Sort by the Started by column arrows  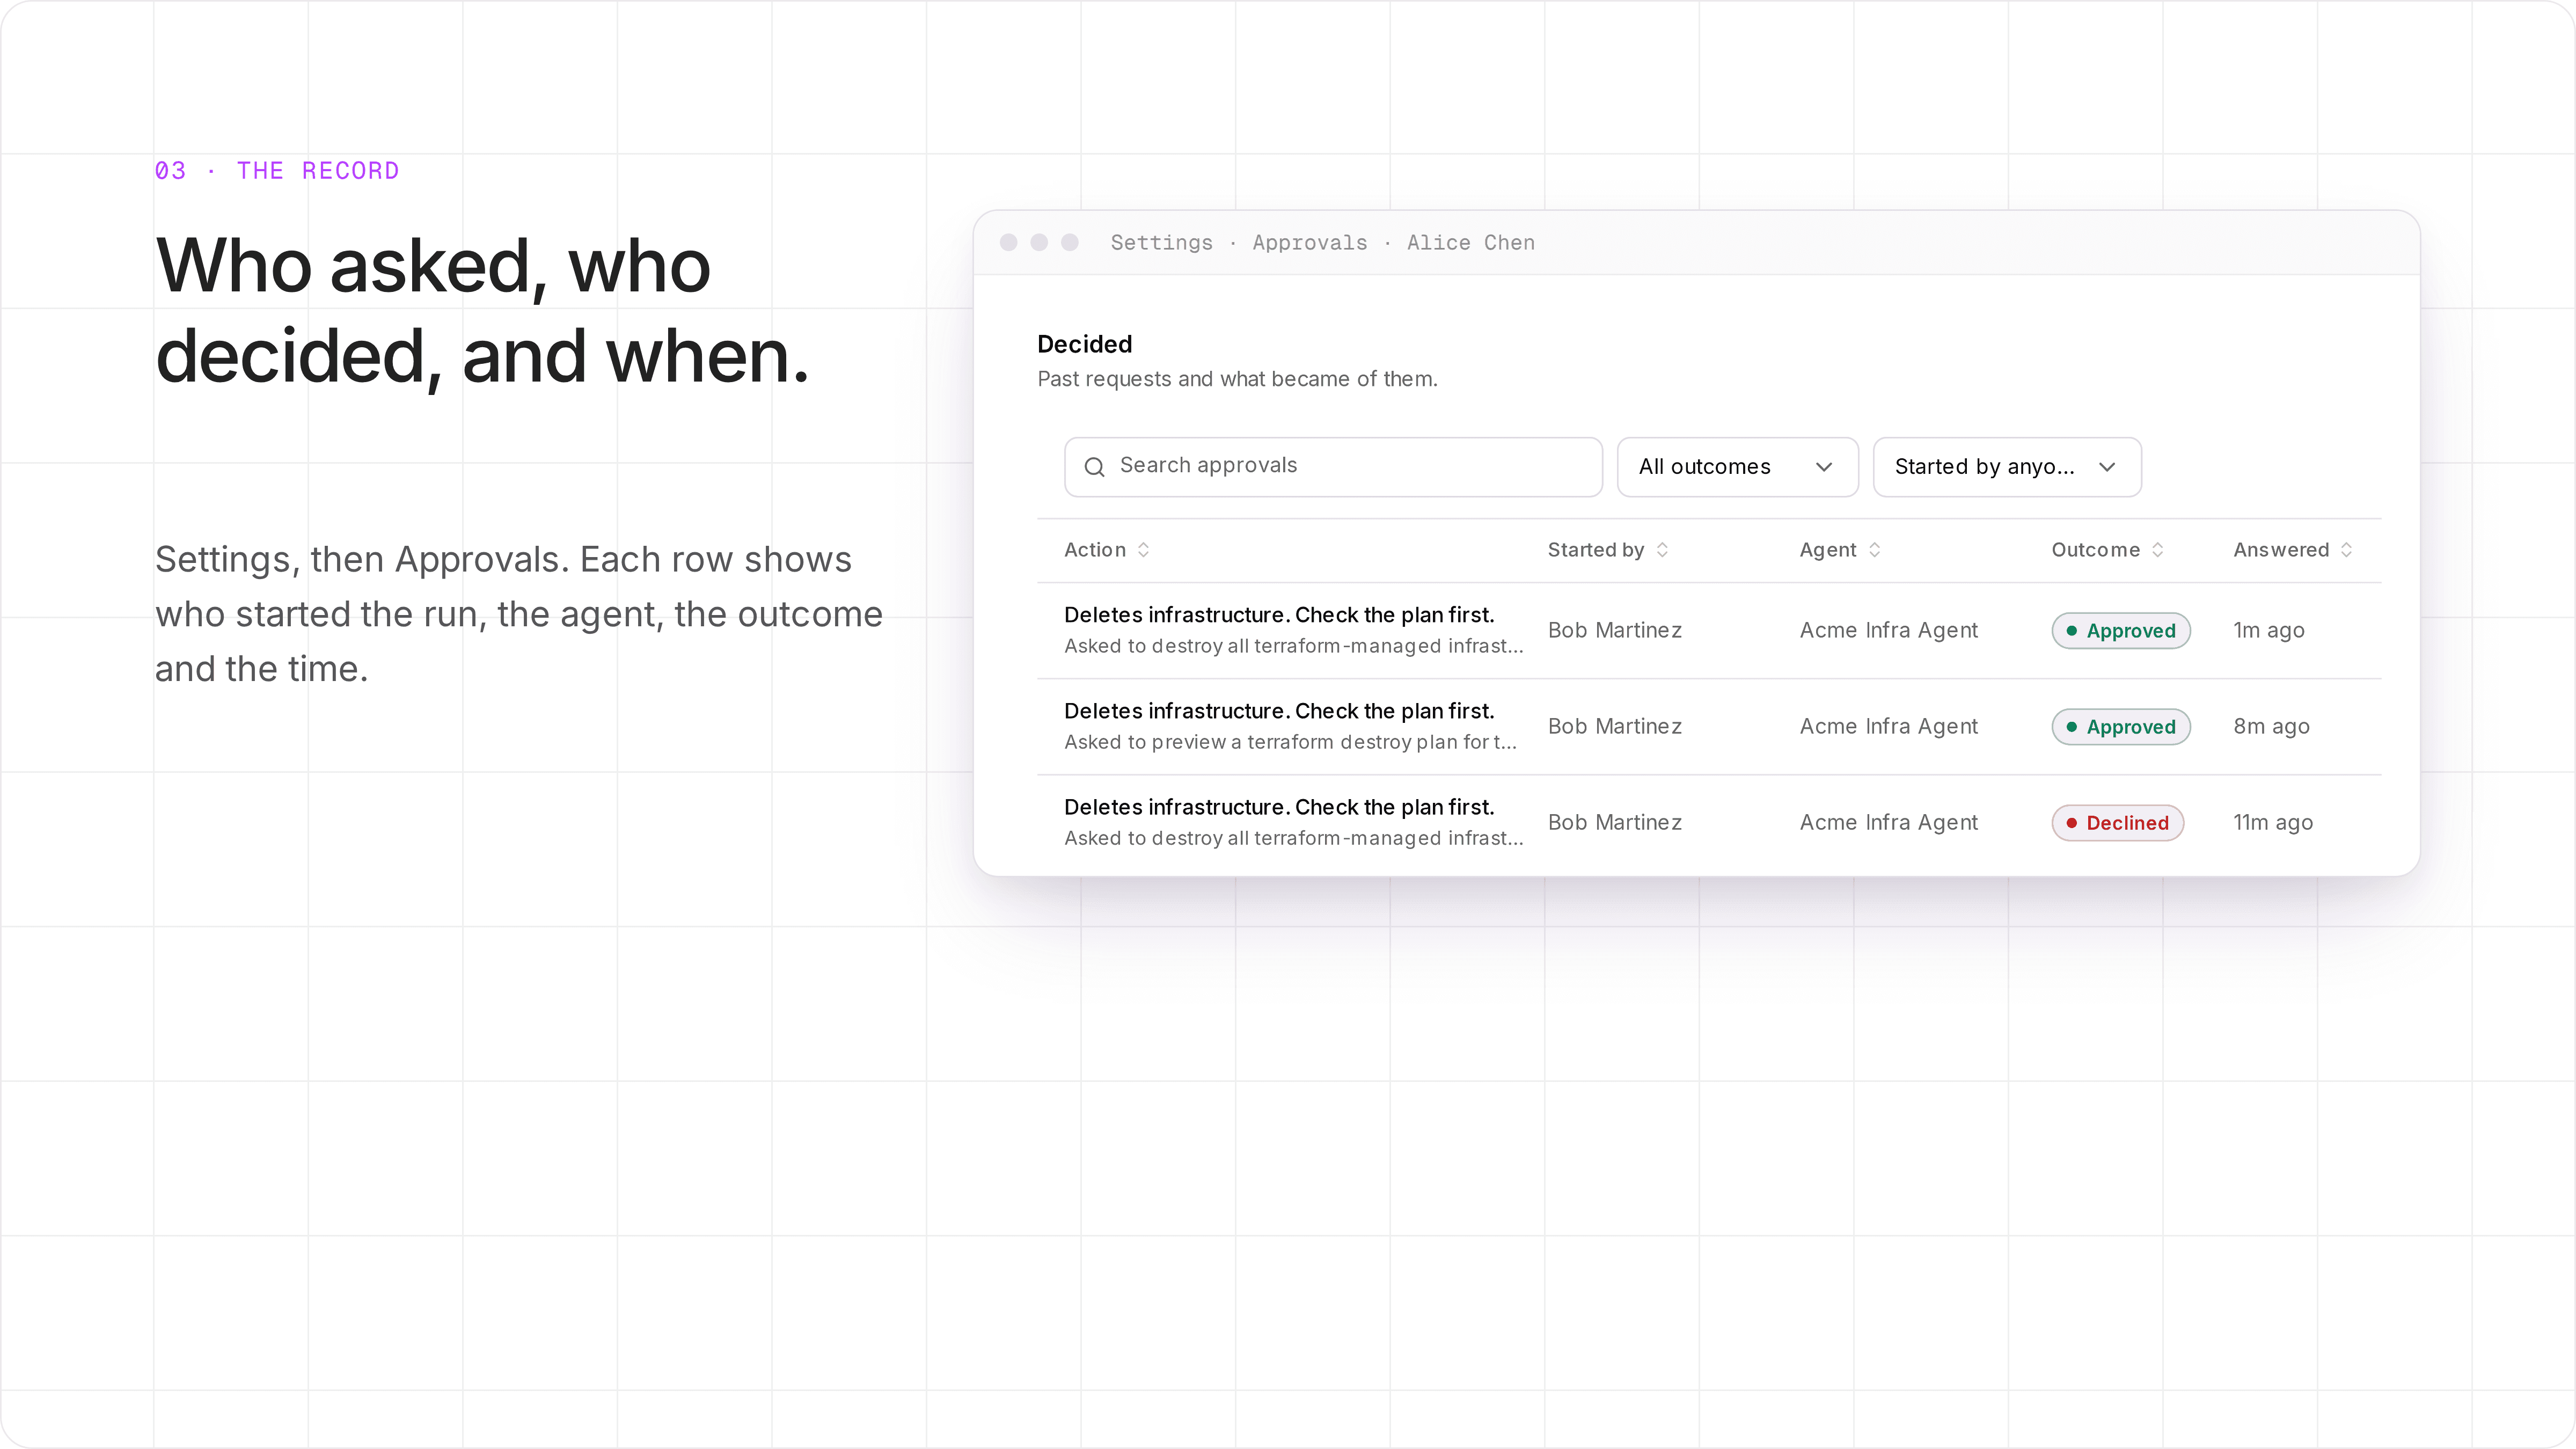point(1662,550)
